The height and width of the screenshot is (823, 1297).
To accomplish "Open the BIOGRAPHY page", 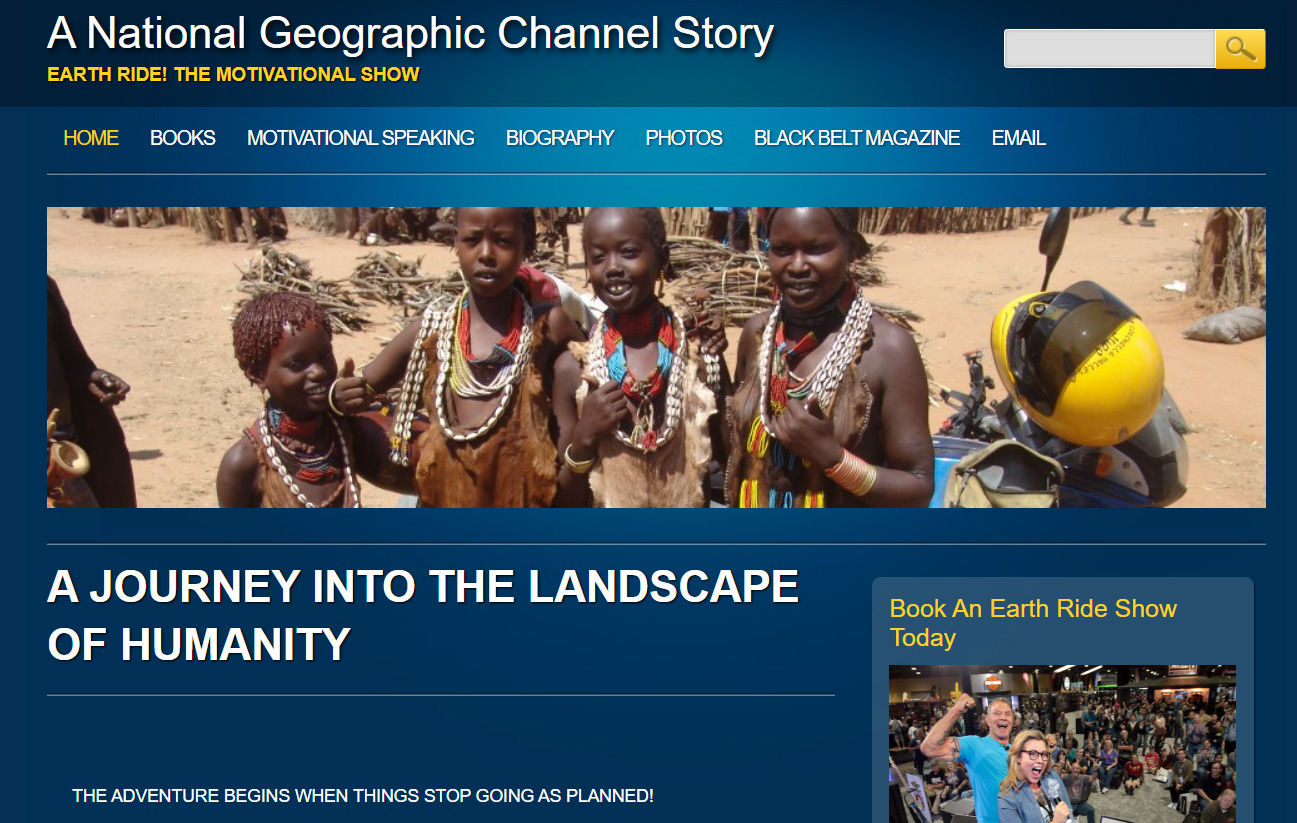I will click(560, 138).
